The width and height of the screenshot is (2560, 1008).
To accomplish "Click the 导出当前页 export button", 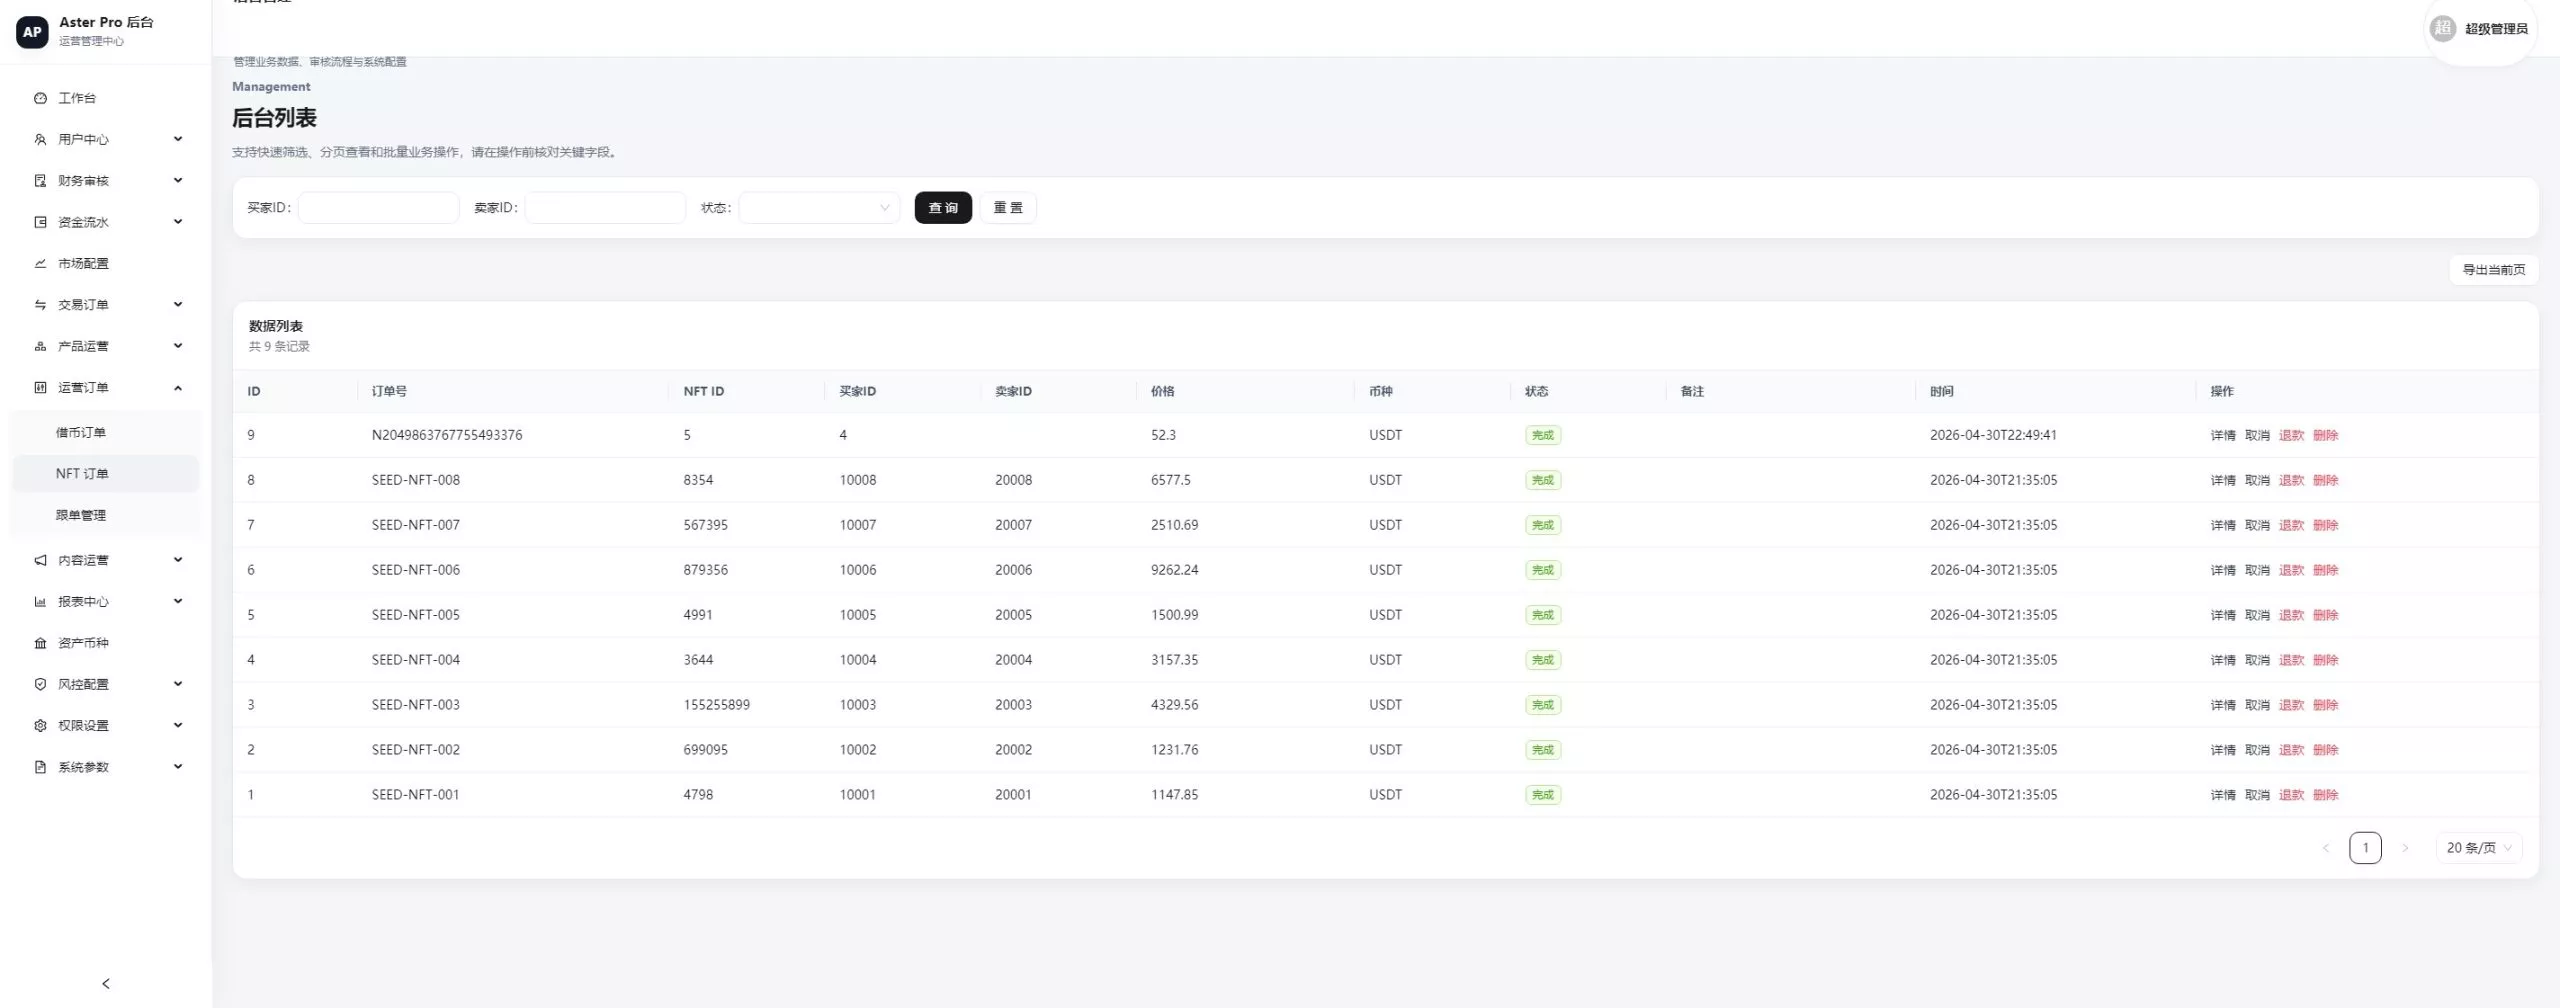I will click(2493, 270).
